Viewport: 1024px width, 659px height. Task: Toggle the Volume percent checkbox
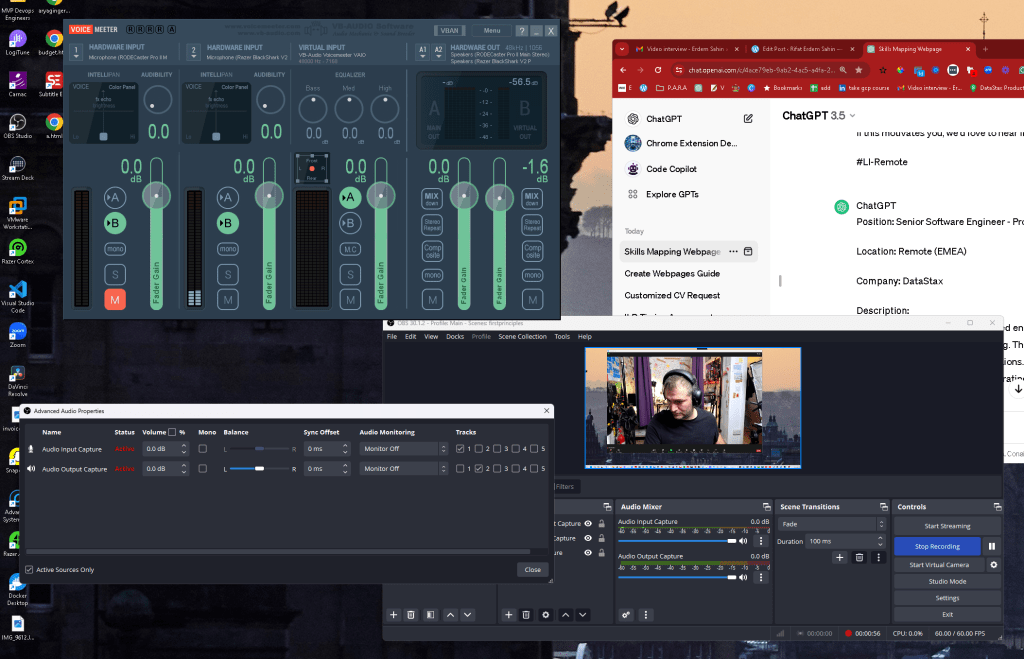[172, 432]
